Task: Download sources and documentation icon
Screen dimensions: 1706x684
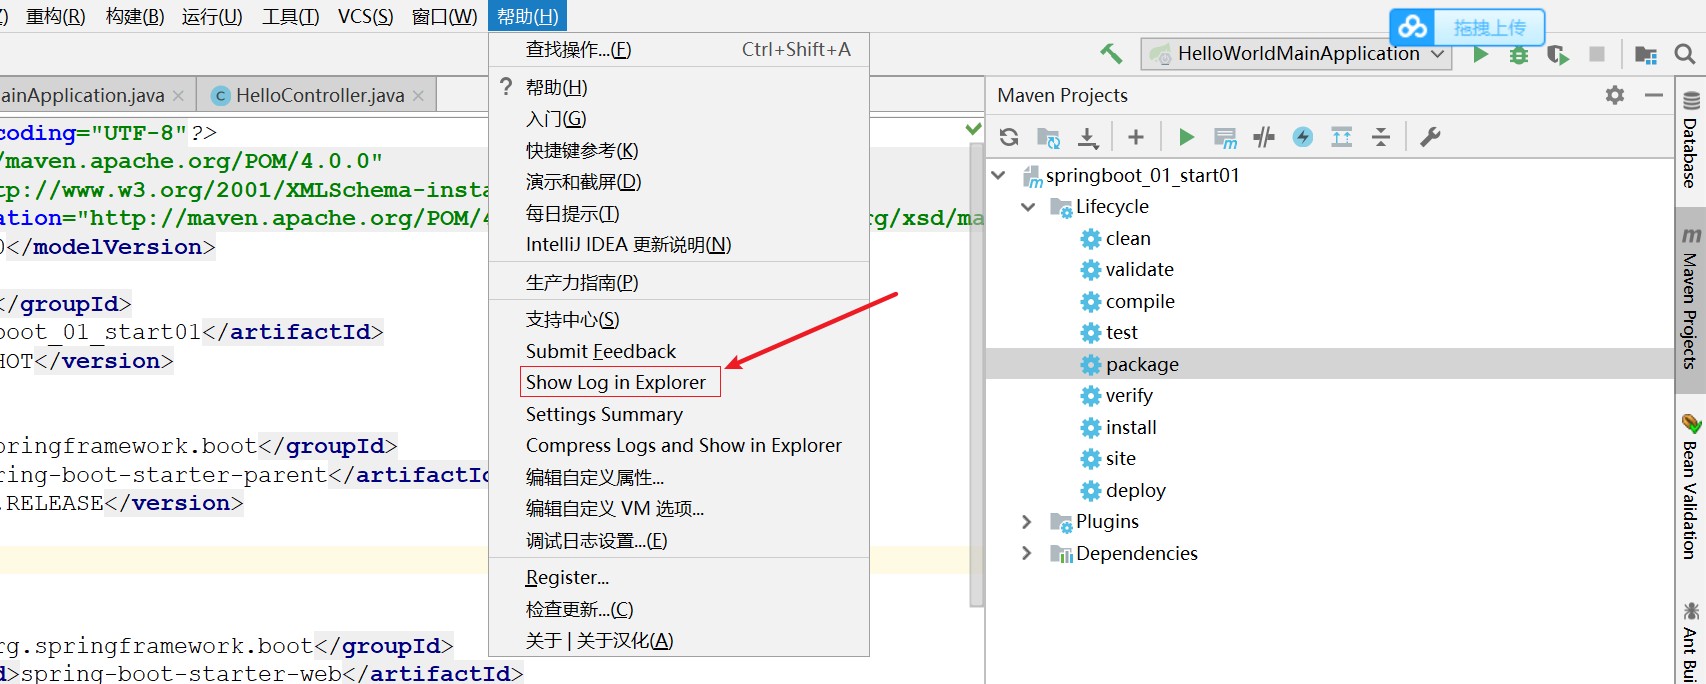Action: (1088, 137)
